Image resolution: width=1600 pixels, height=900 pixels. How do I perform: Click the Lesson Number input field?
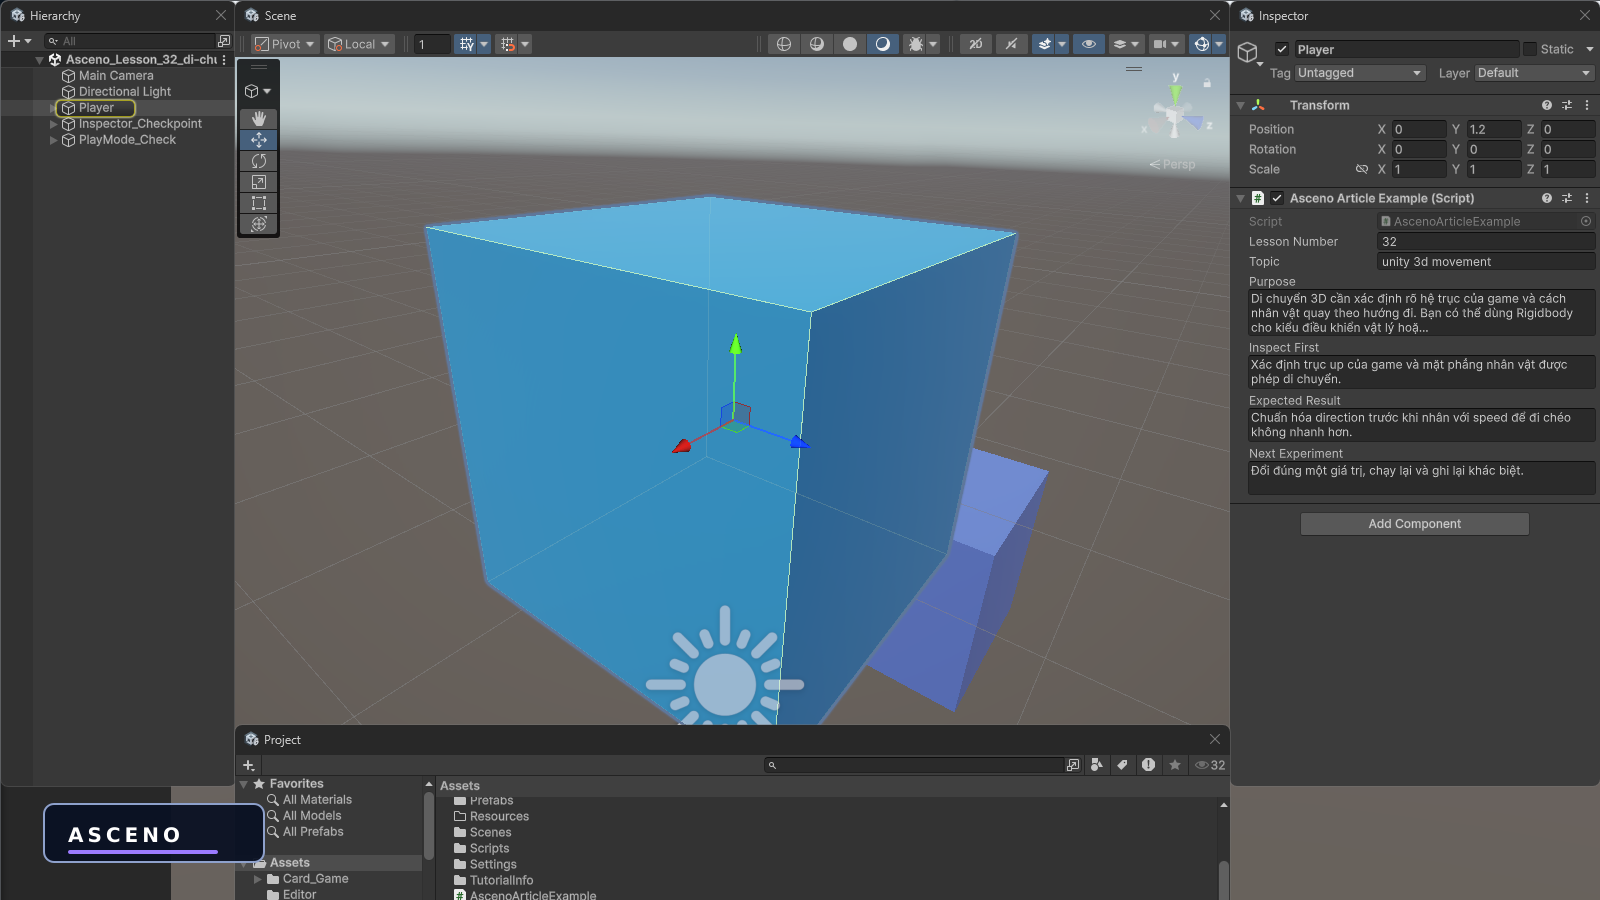(x=1486, y=242)
